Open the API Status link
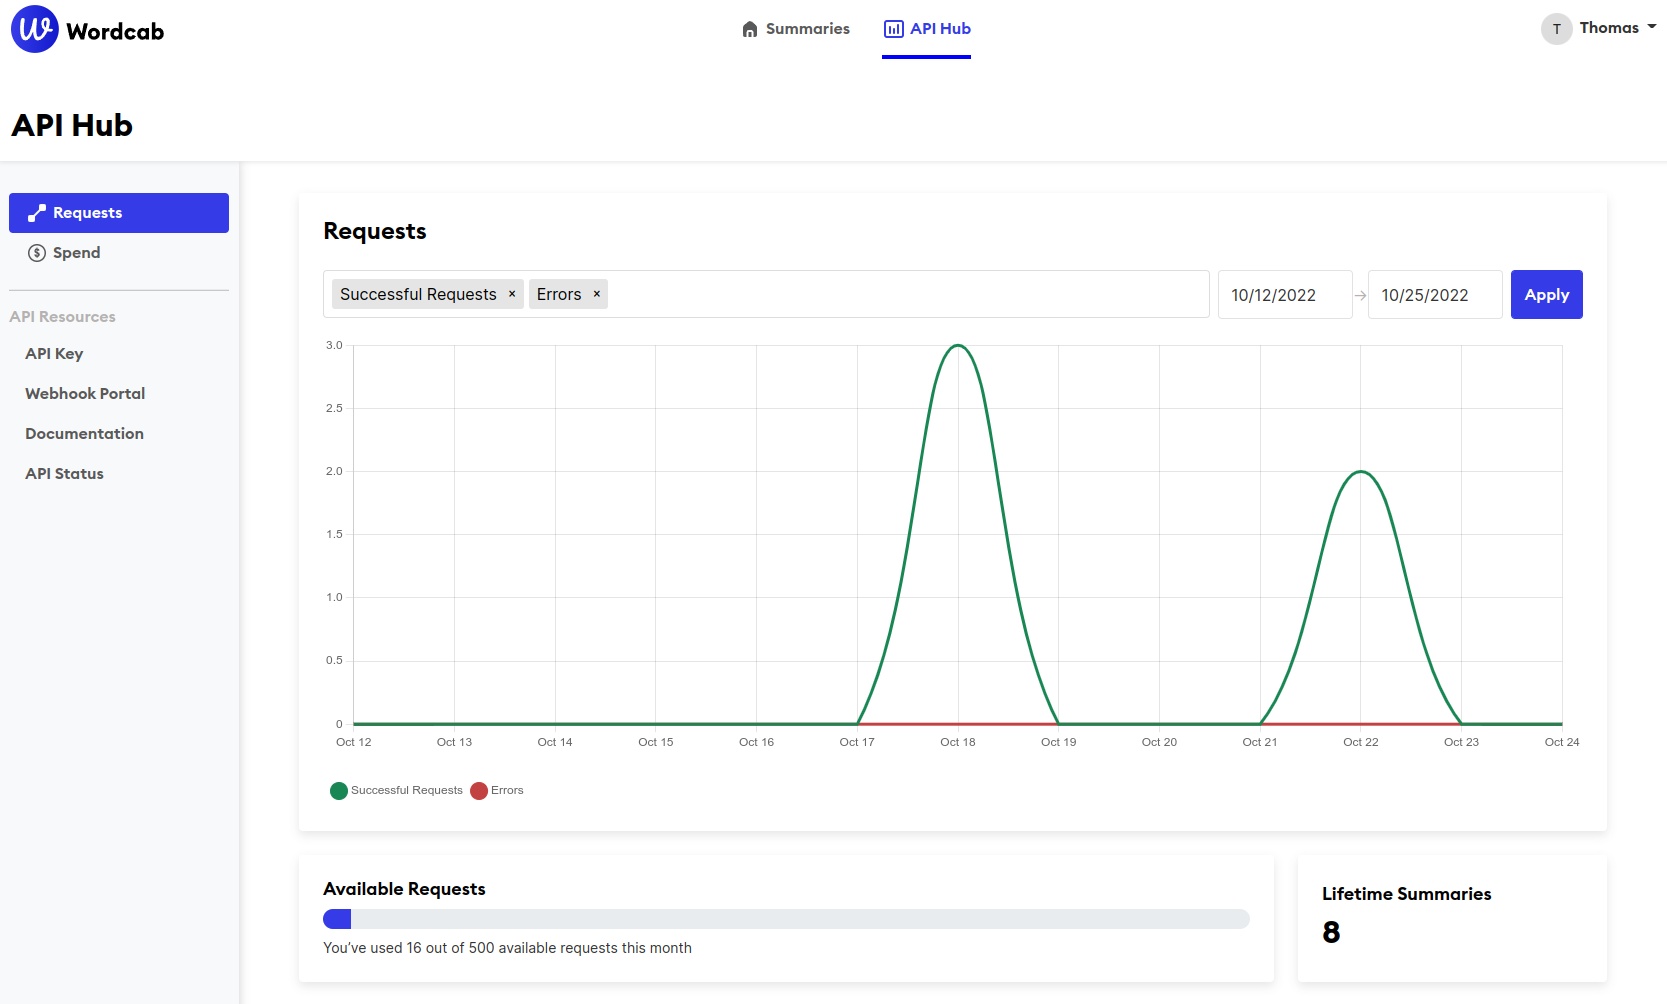1667x1004 pixels. [64, 474]
